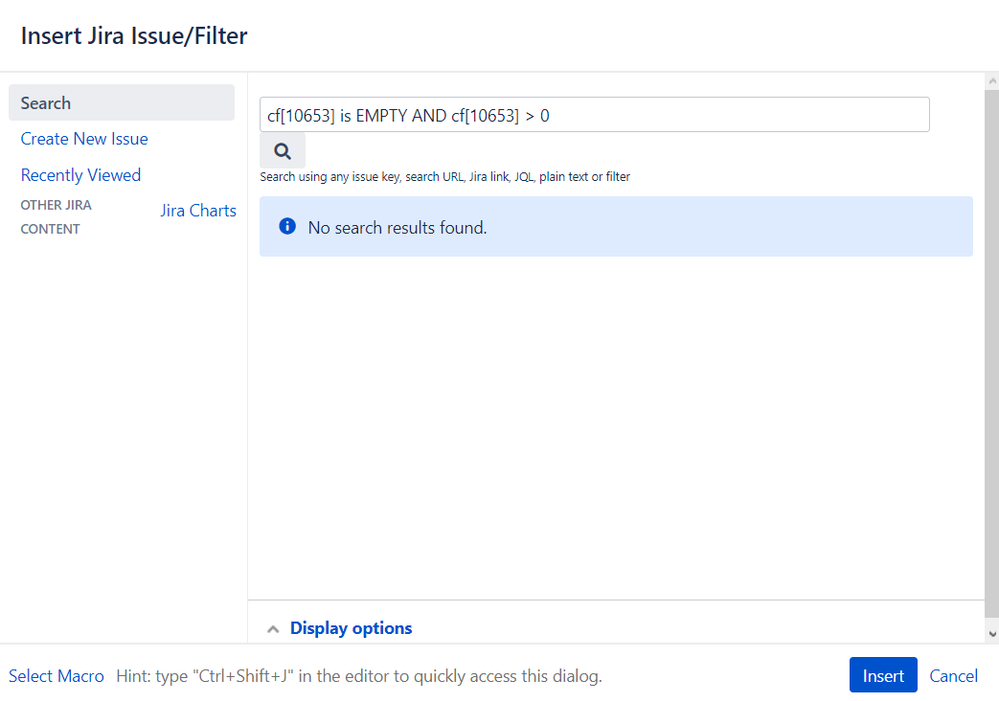Click the blue info icon in the results banner
This screenshot has height=701, width=999.
[287, 226]
